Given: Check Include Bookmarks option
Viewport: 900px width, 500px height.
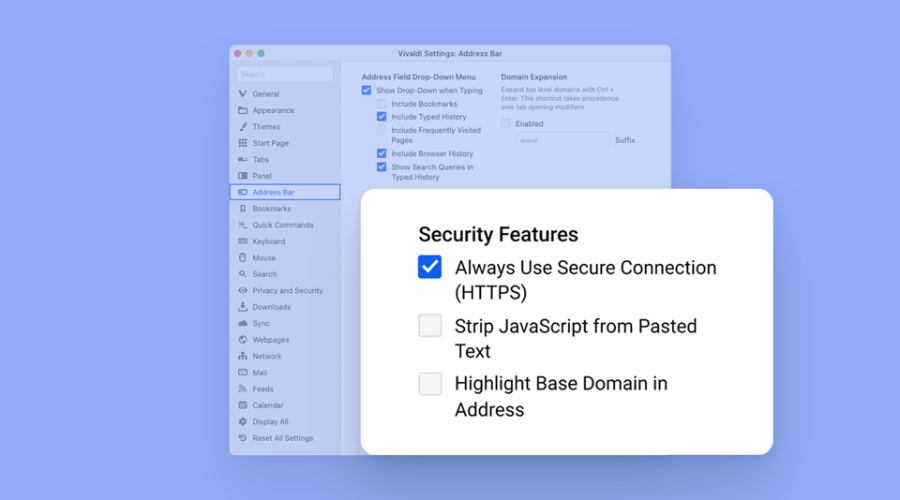Looking at the screenshot, I should [x=382, y=104].
